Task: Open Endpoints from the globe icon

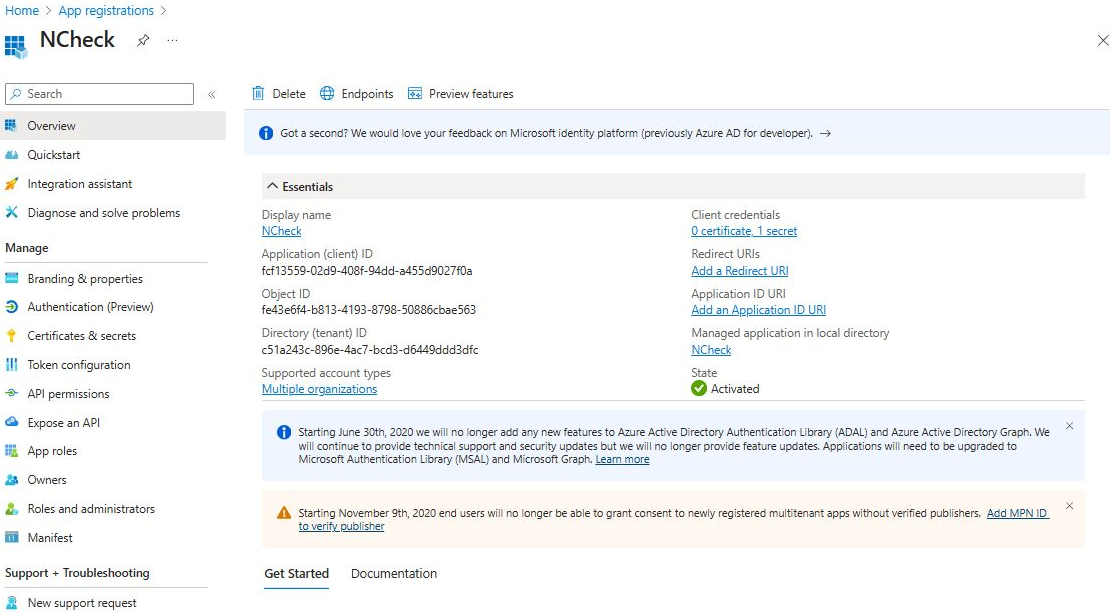Action: coord(327,94)
